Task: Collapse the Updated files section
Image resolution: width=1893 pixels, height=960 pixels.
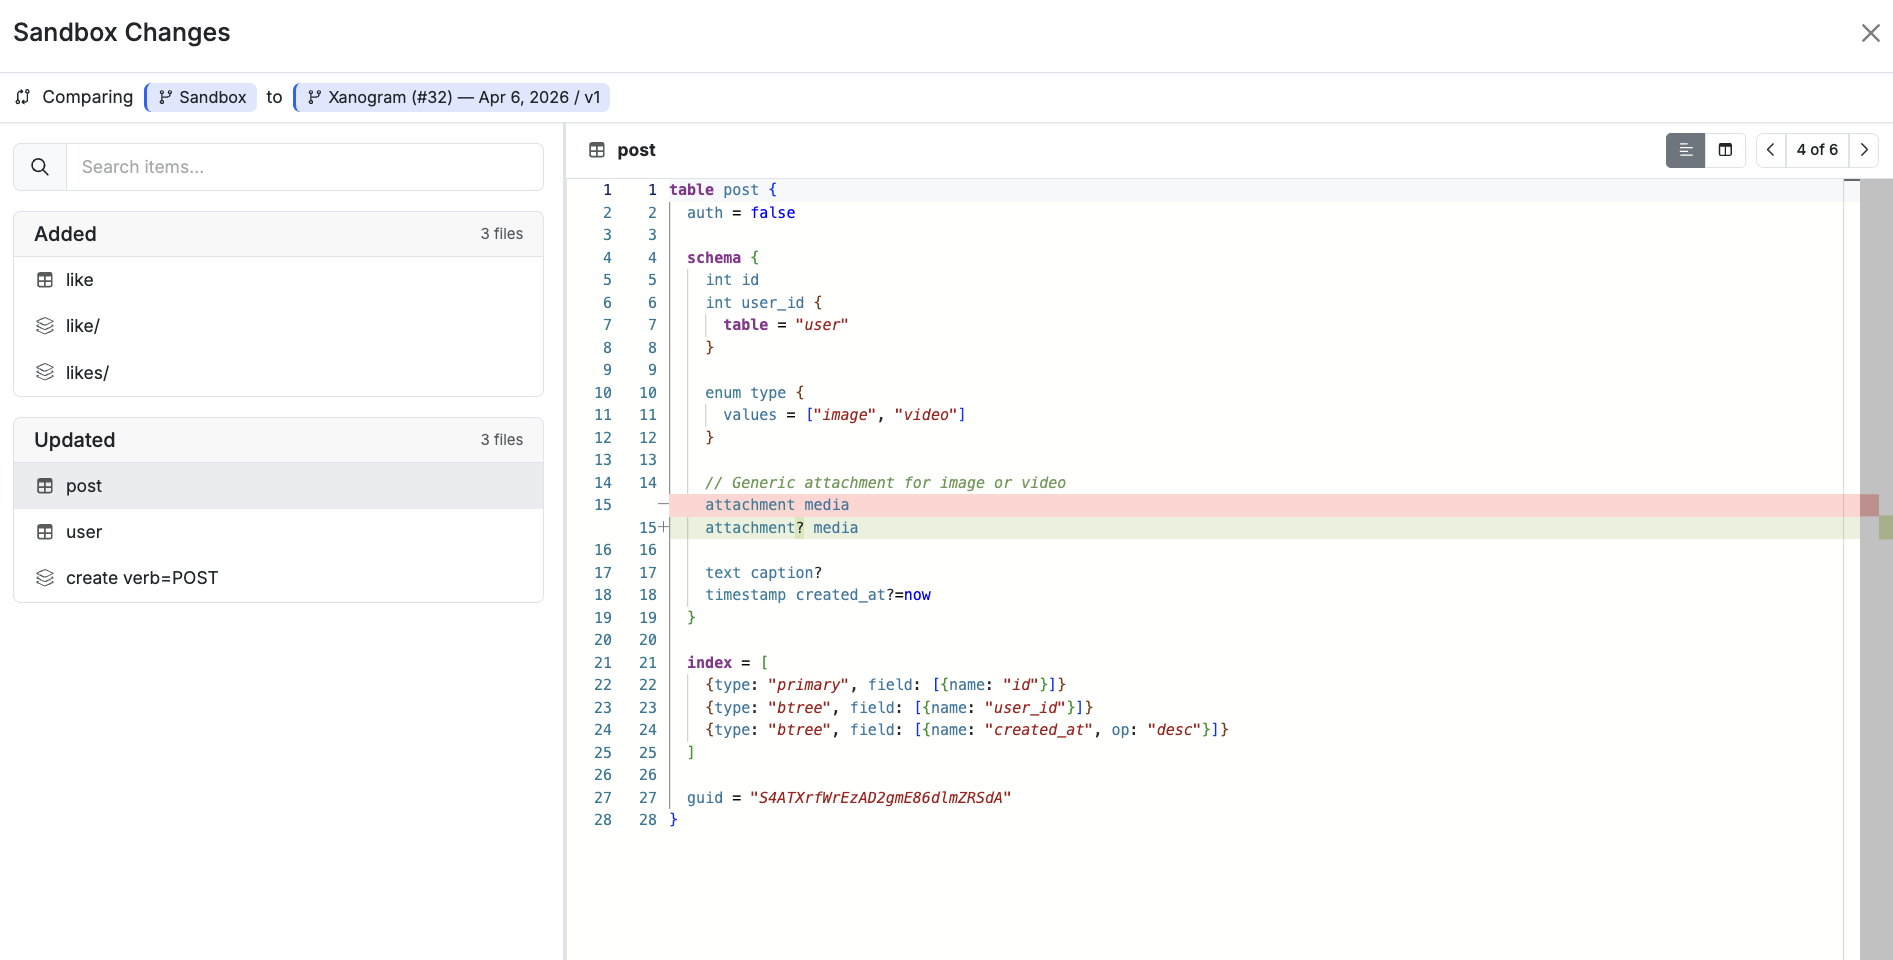Action: click(x=278, y=440)
